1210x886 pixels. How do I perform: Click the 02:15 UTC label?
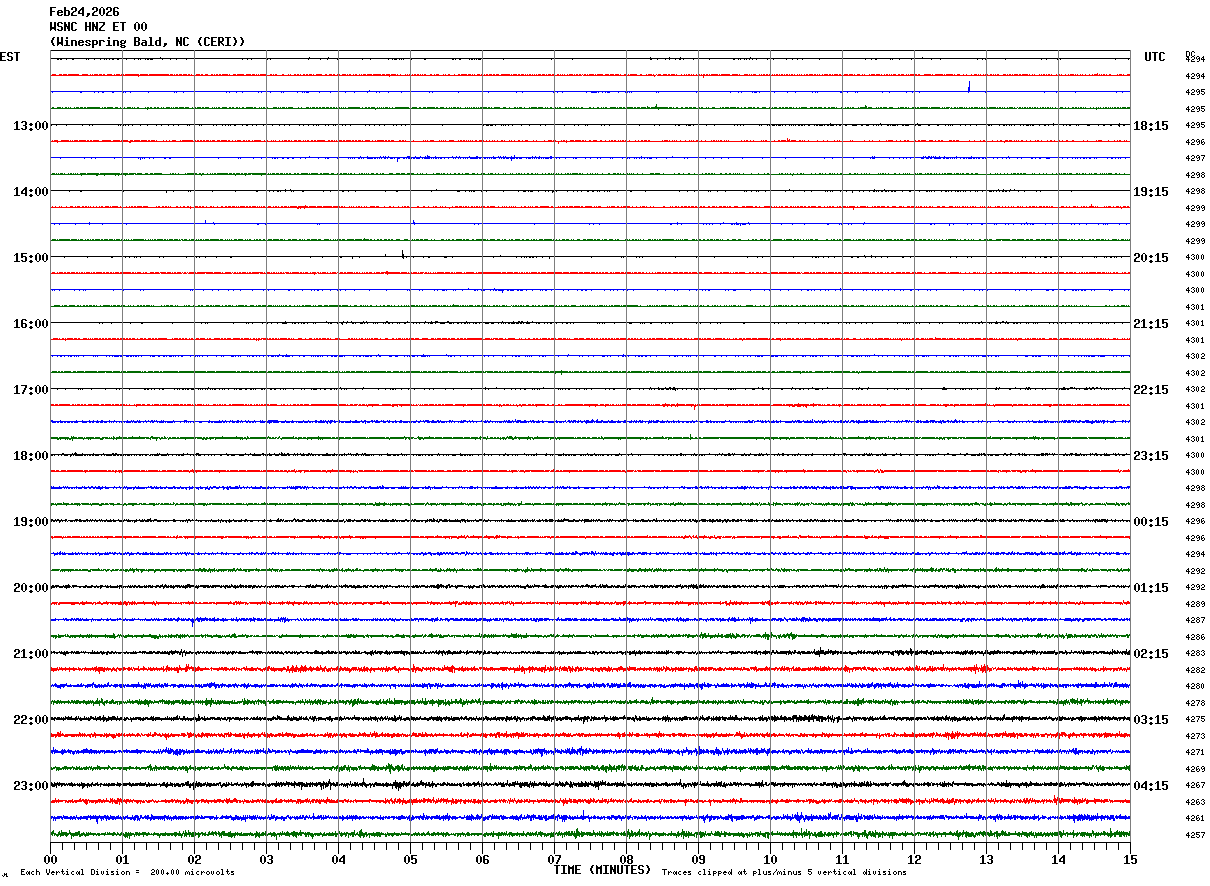coord(1151,654)
